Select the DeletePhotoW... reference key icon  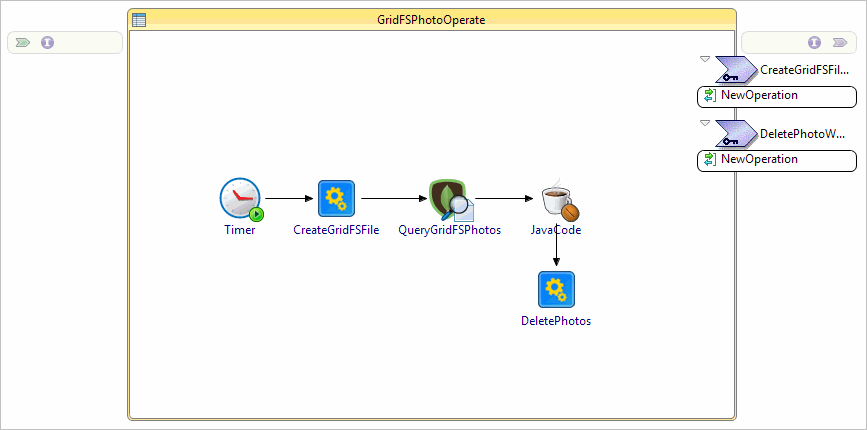click(x=737, y=133)
